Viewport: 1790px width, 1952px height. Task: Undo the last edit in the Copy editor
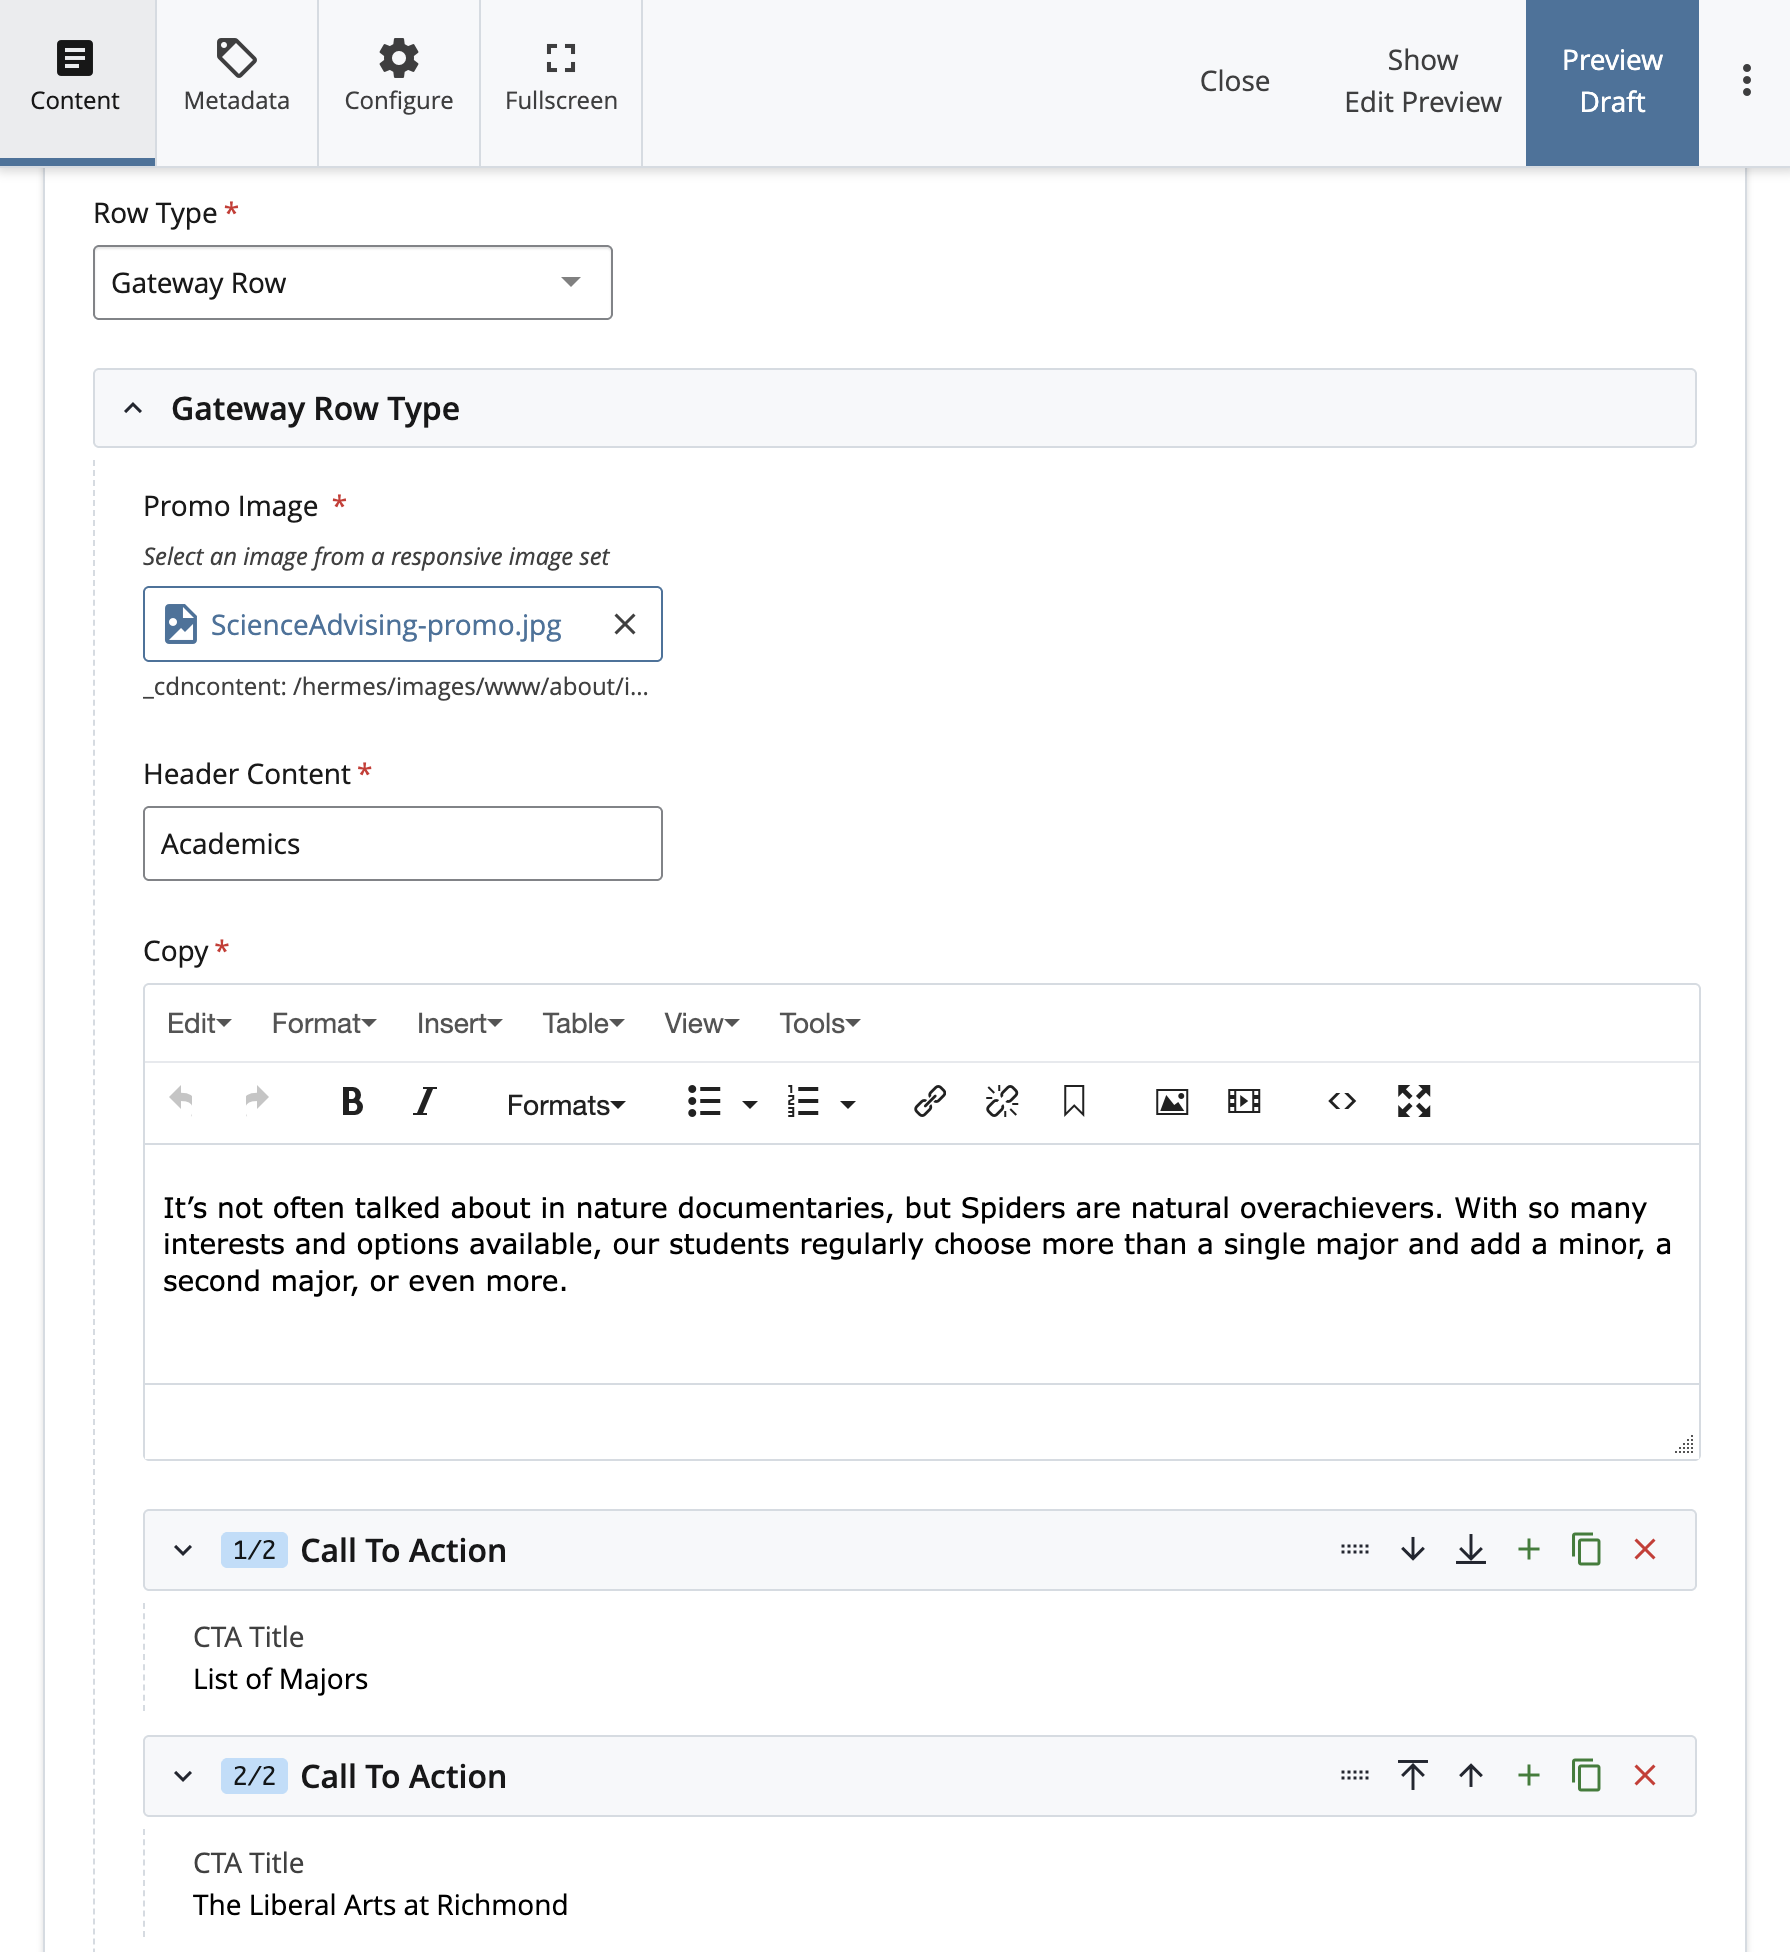[x=182, y=1099]
